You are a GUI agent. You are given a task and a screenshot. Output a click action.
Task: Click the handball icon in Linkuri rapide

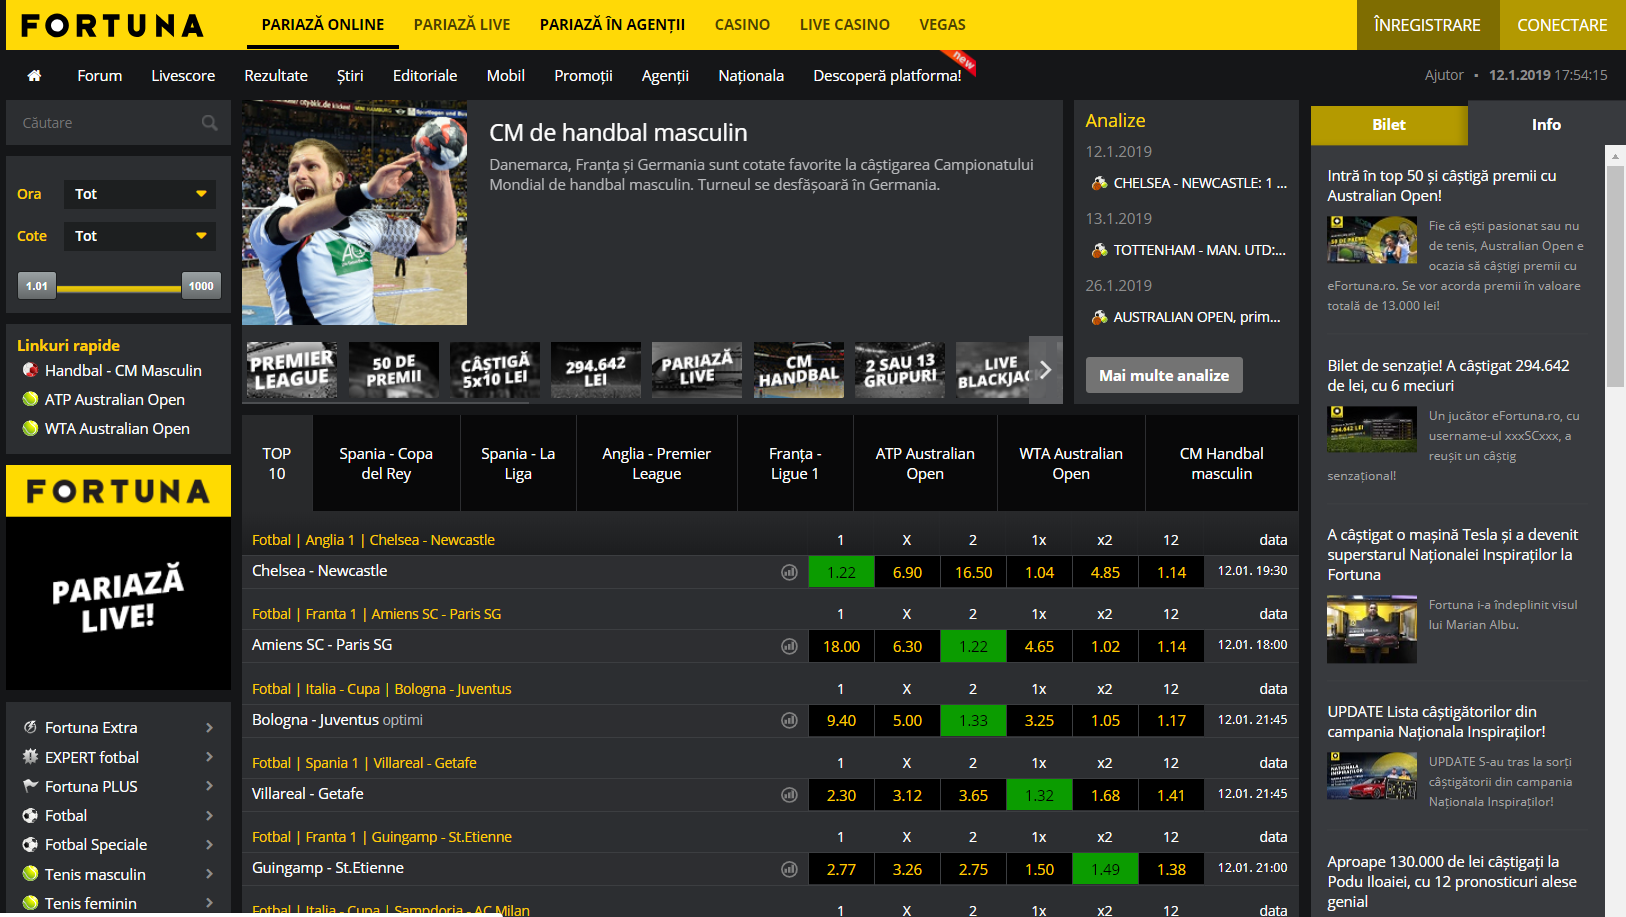click(x=30, y=370)
